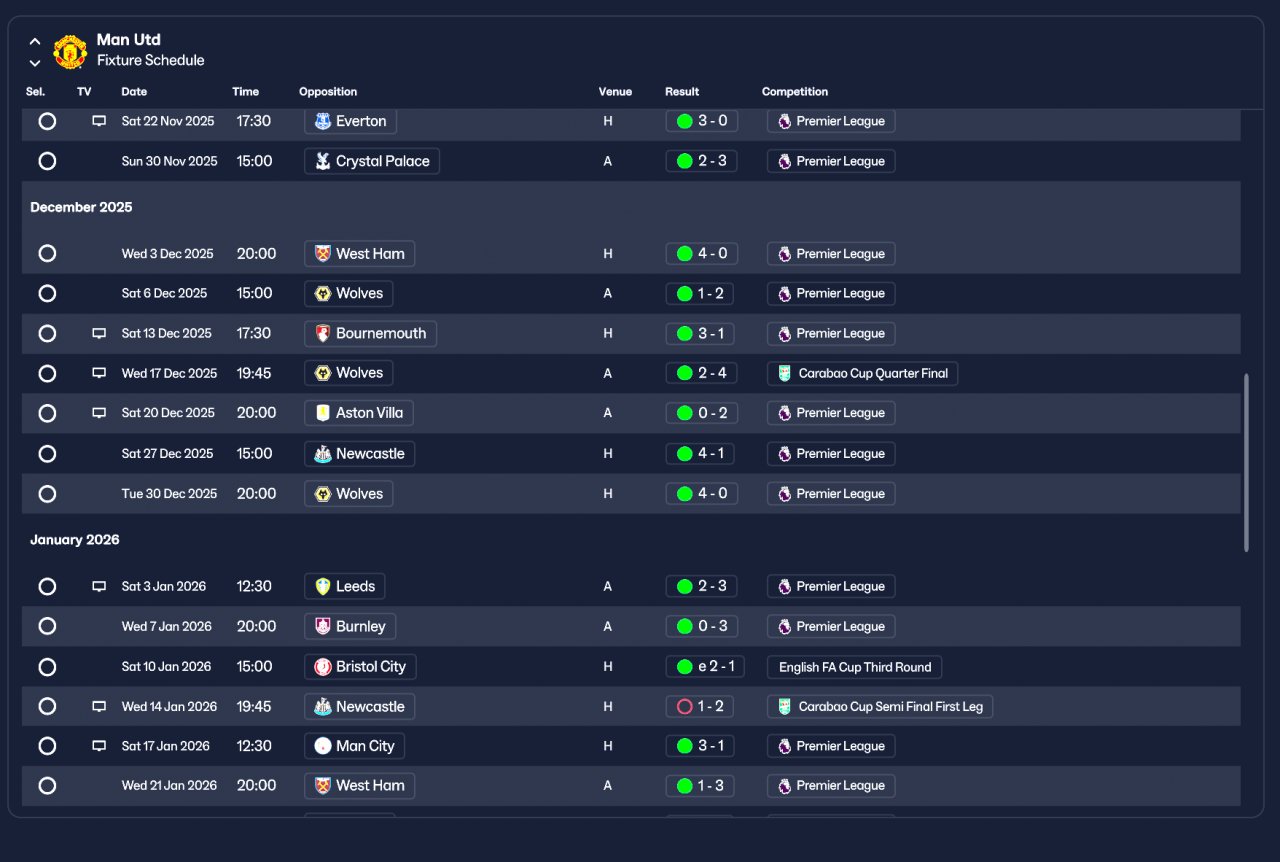Sort by the Venue column header
This screenshot has width=1280, height=862.
pos(615,92)
